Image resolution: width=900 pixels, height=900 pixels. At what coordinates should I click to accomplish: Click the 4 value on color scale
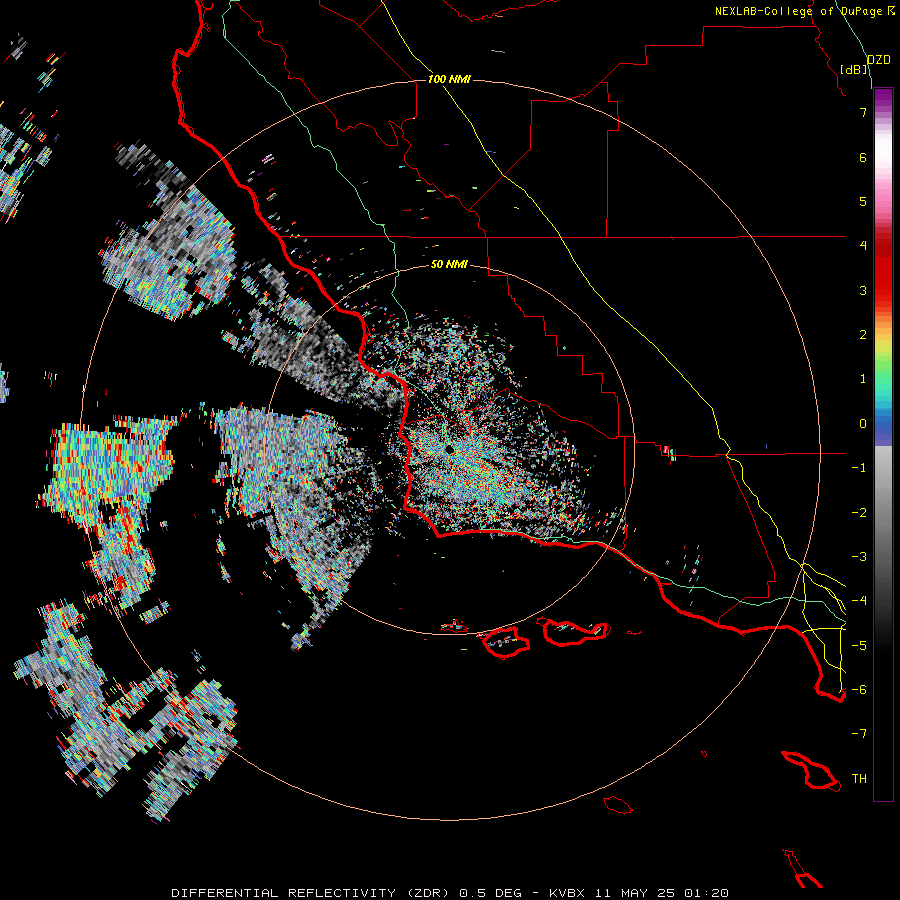coord(863,245)
